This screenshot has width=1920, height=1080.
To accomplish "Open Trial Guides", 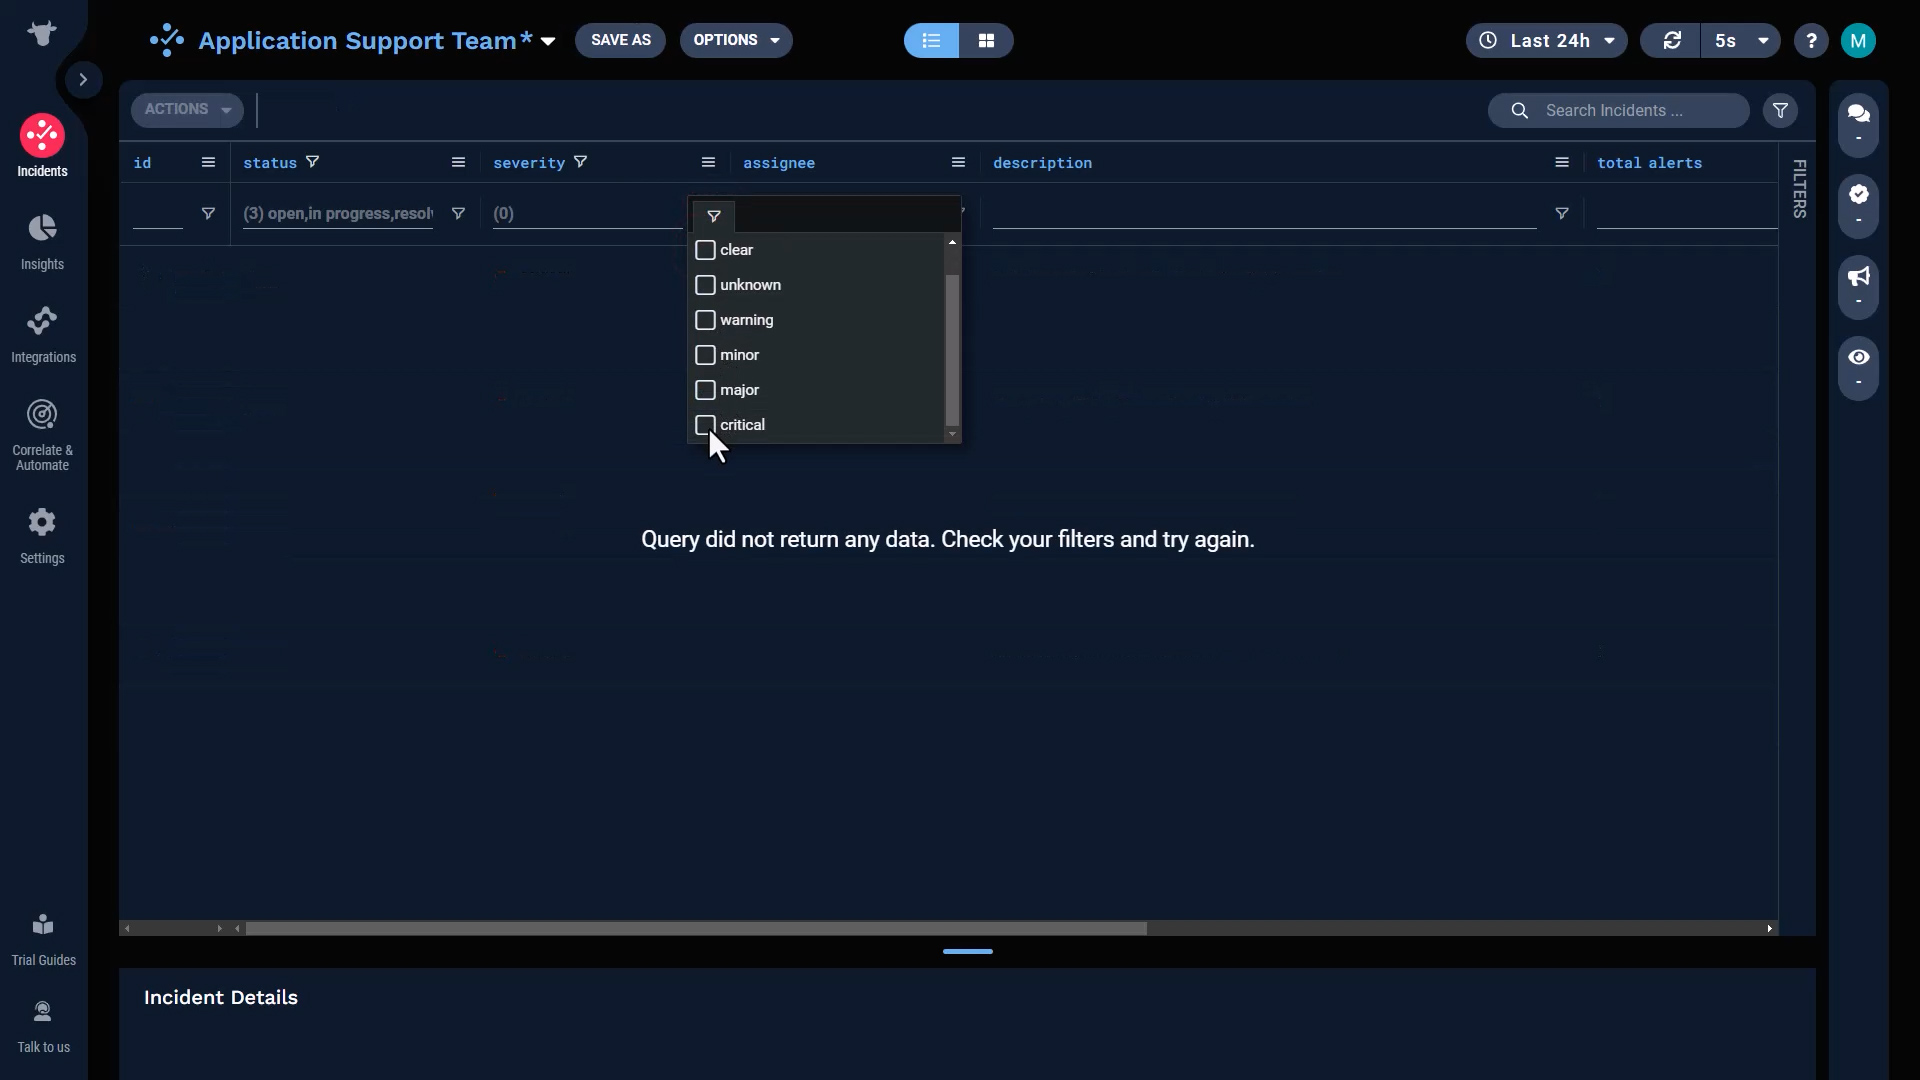I will pos(43,940).
